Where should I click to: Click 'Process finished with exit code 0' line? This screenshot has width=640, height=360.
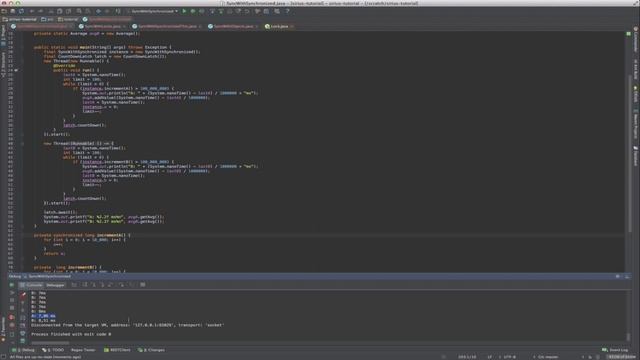point(71,334)
